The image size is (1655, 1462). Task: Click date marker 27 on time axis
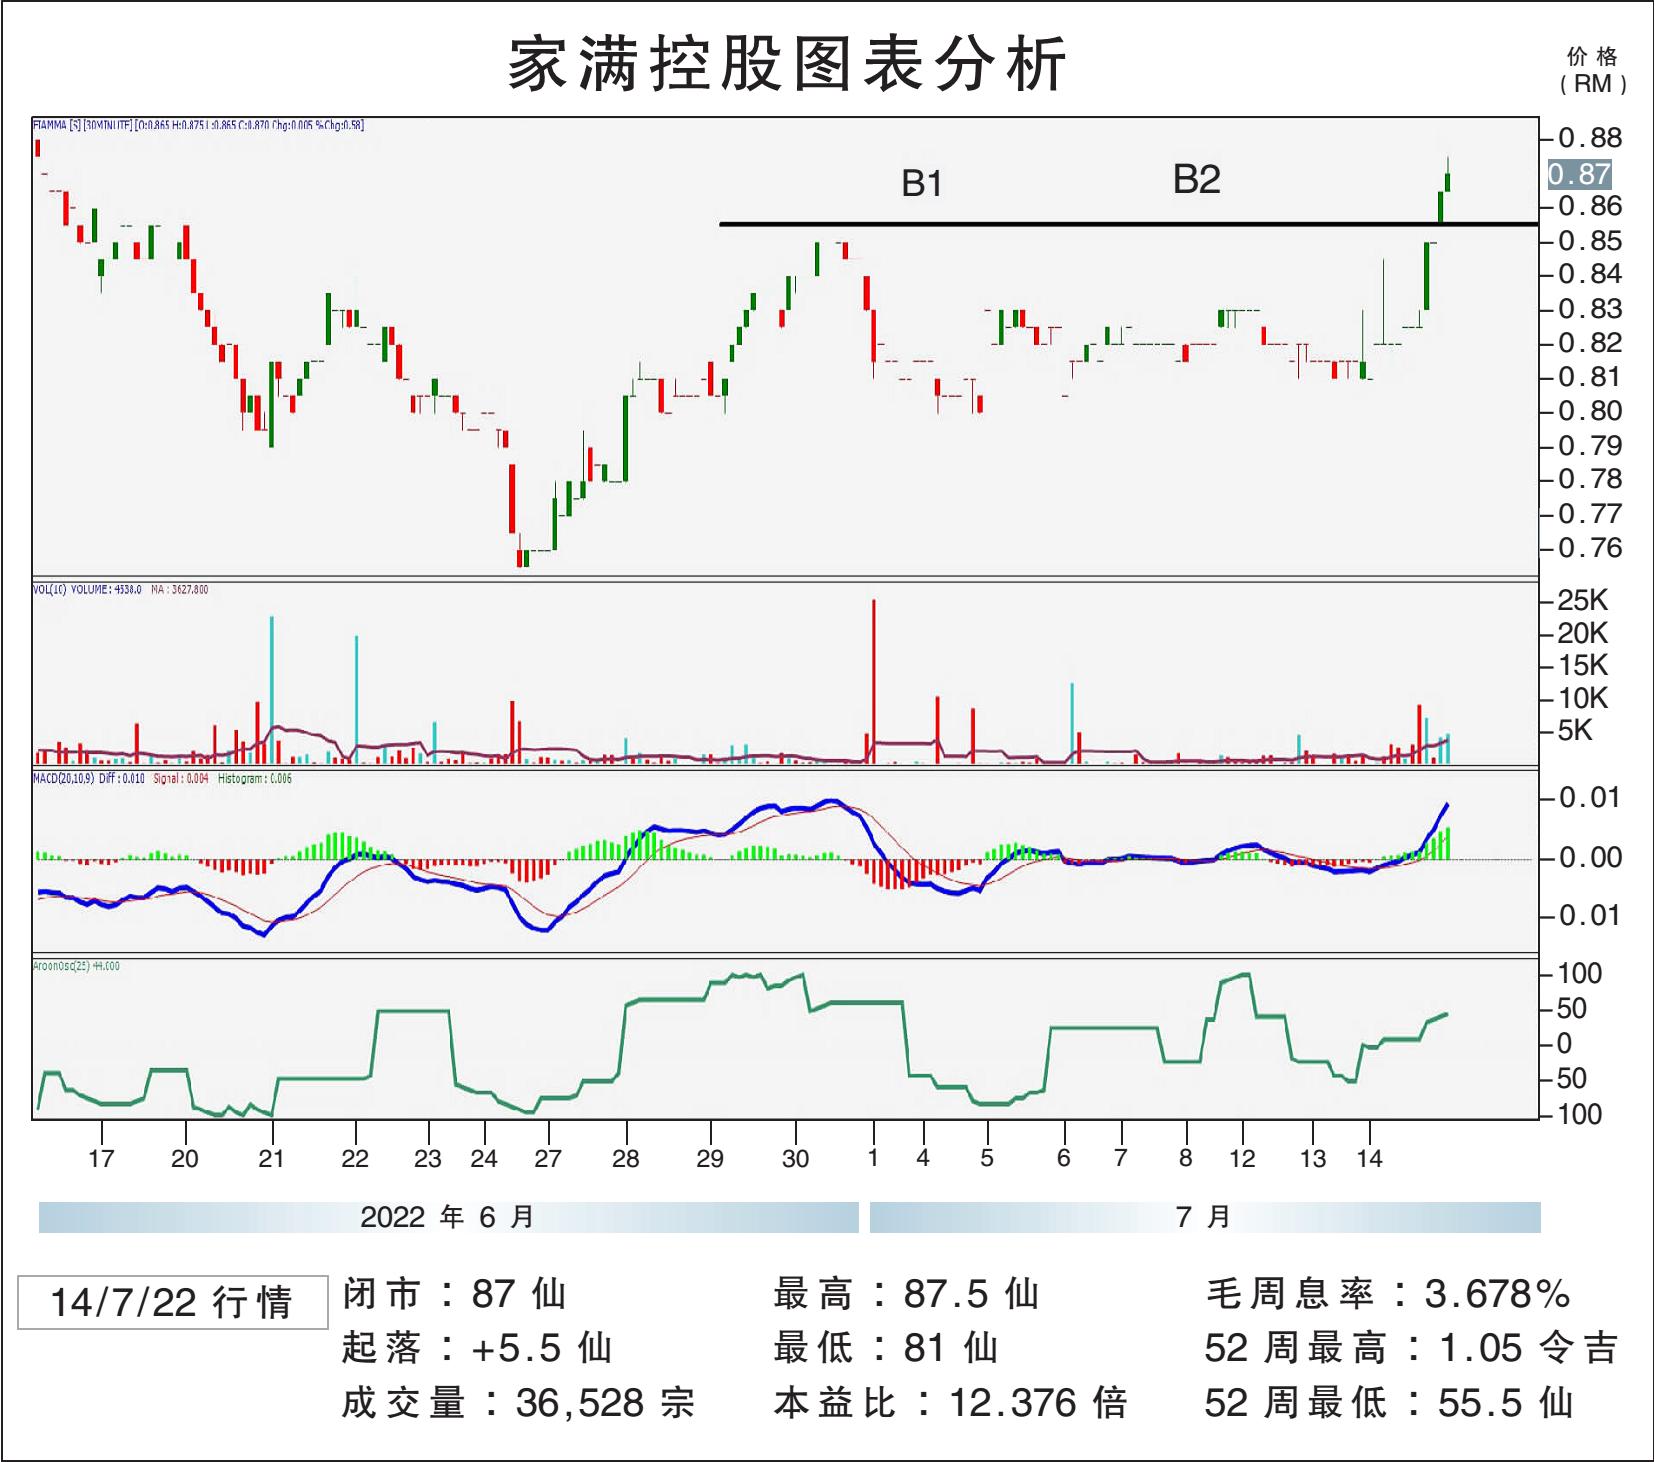[x=548, y=1158]
